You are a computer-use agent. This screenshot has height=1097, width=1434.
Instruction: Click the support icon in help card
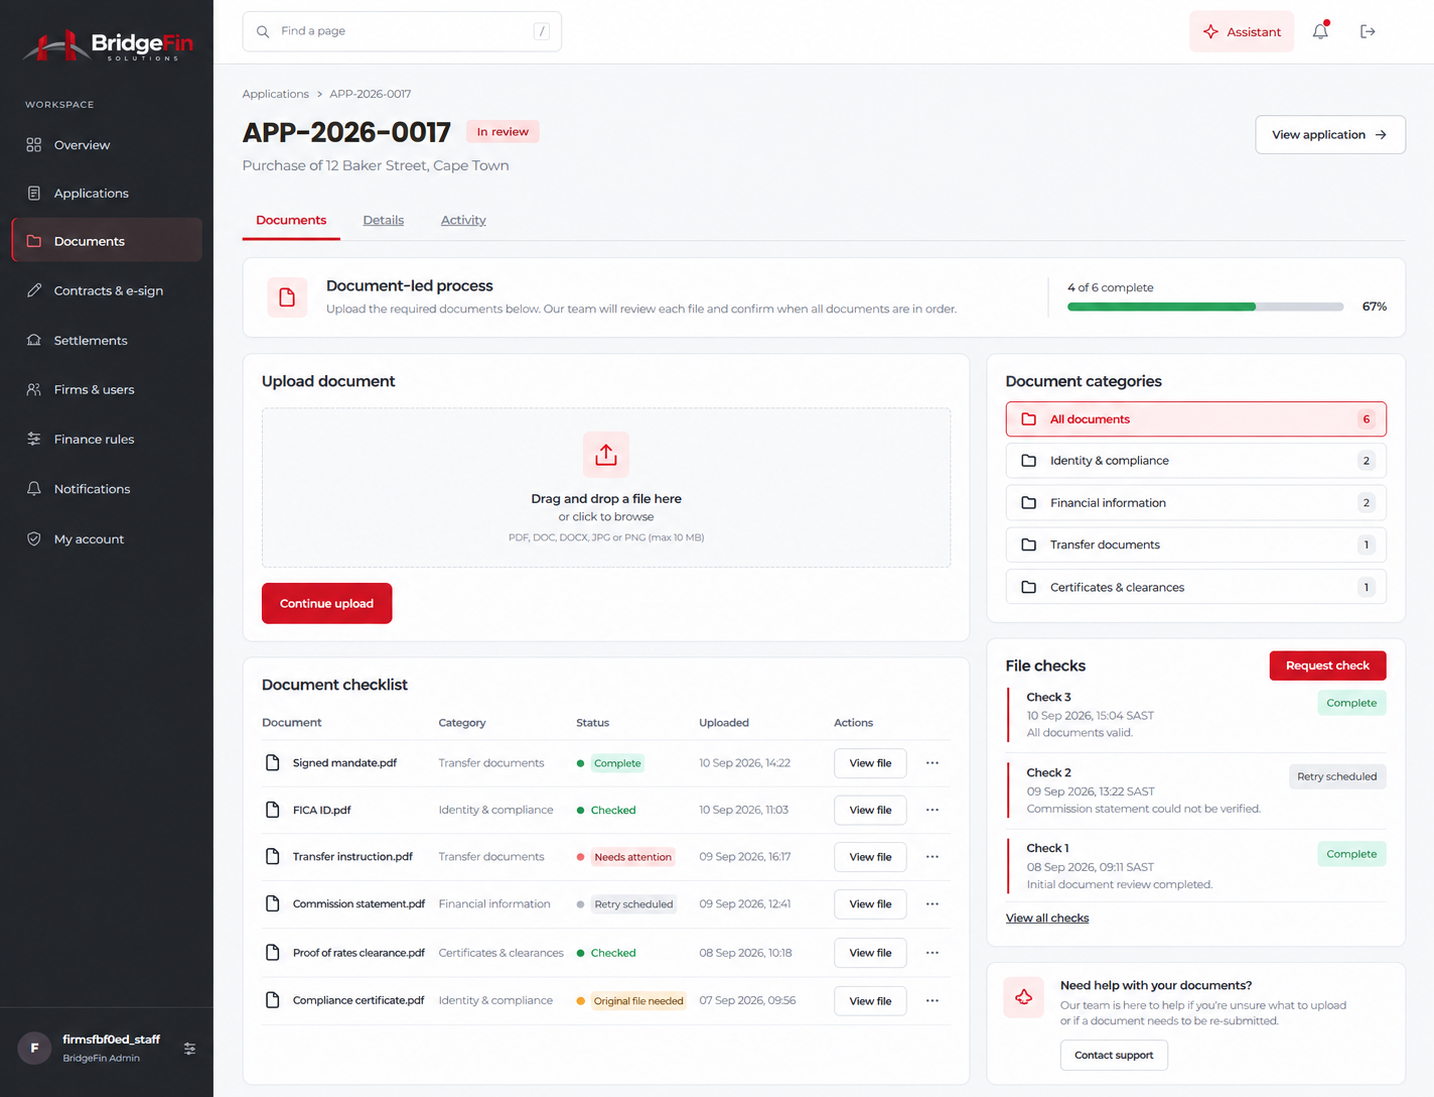[x=1024, y=997]
